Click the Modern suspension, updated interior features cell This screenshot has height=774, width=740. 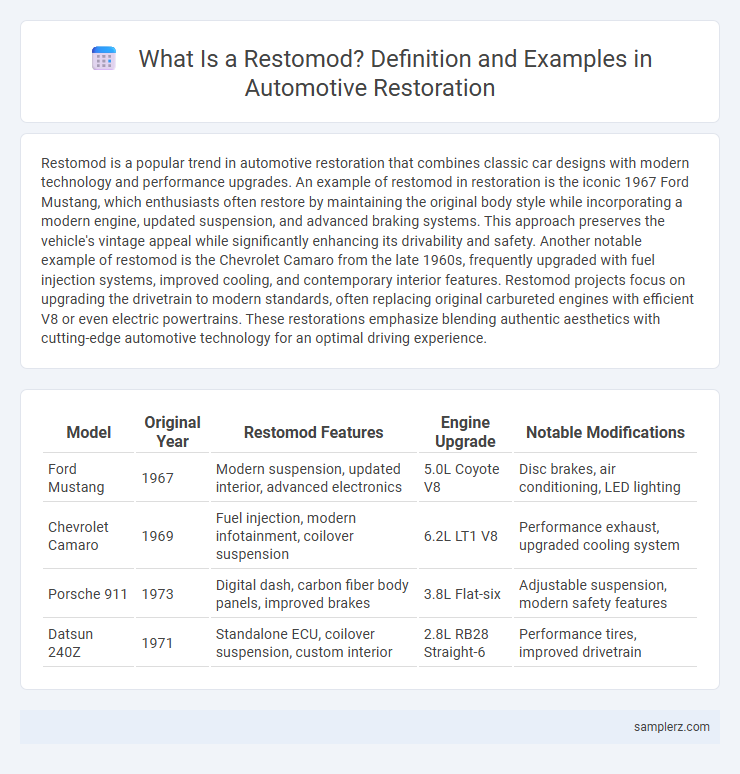pos(313,478)
